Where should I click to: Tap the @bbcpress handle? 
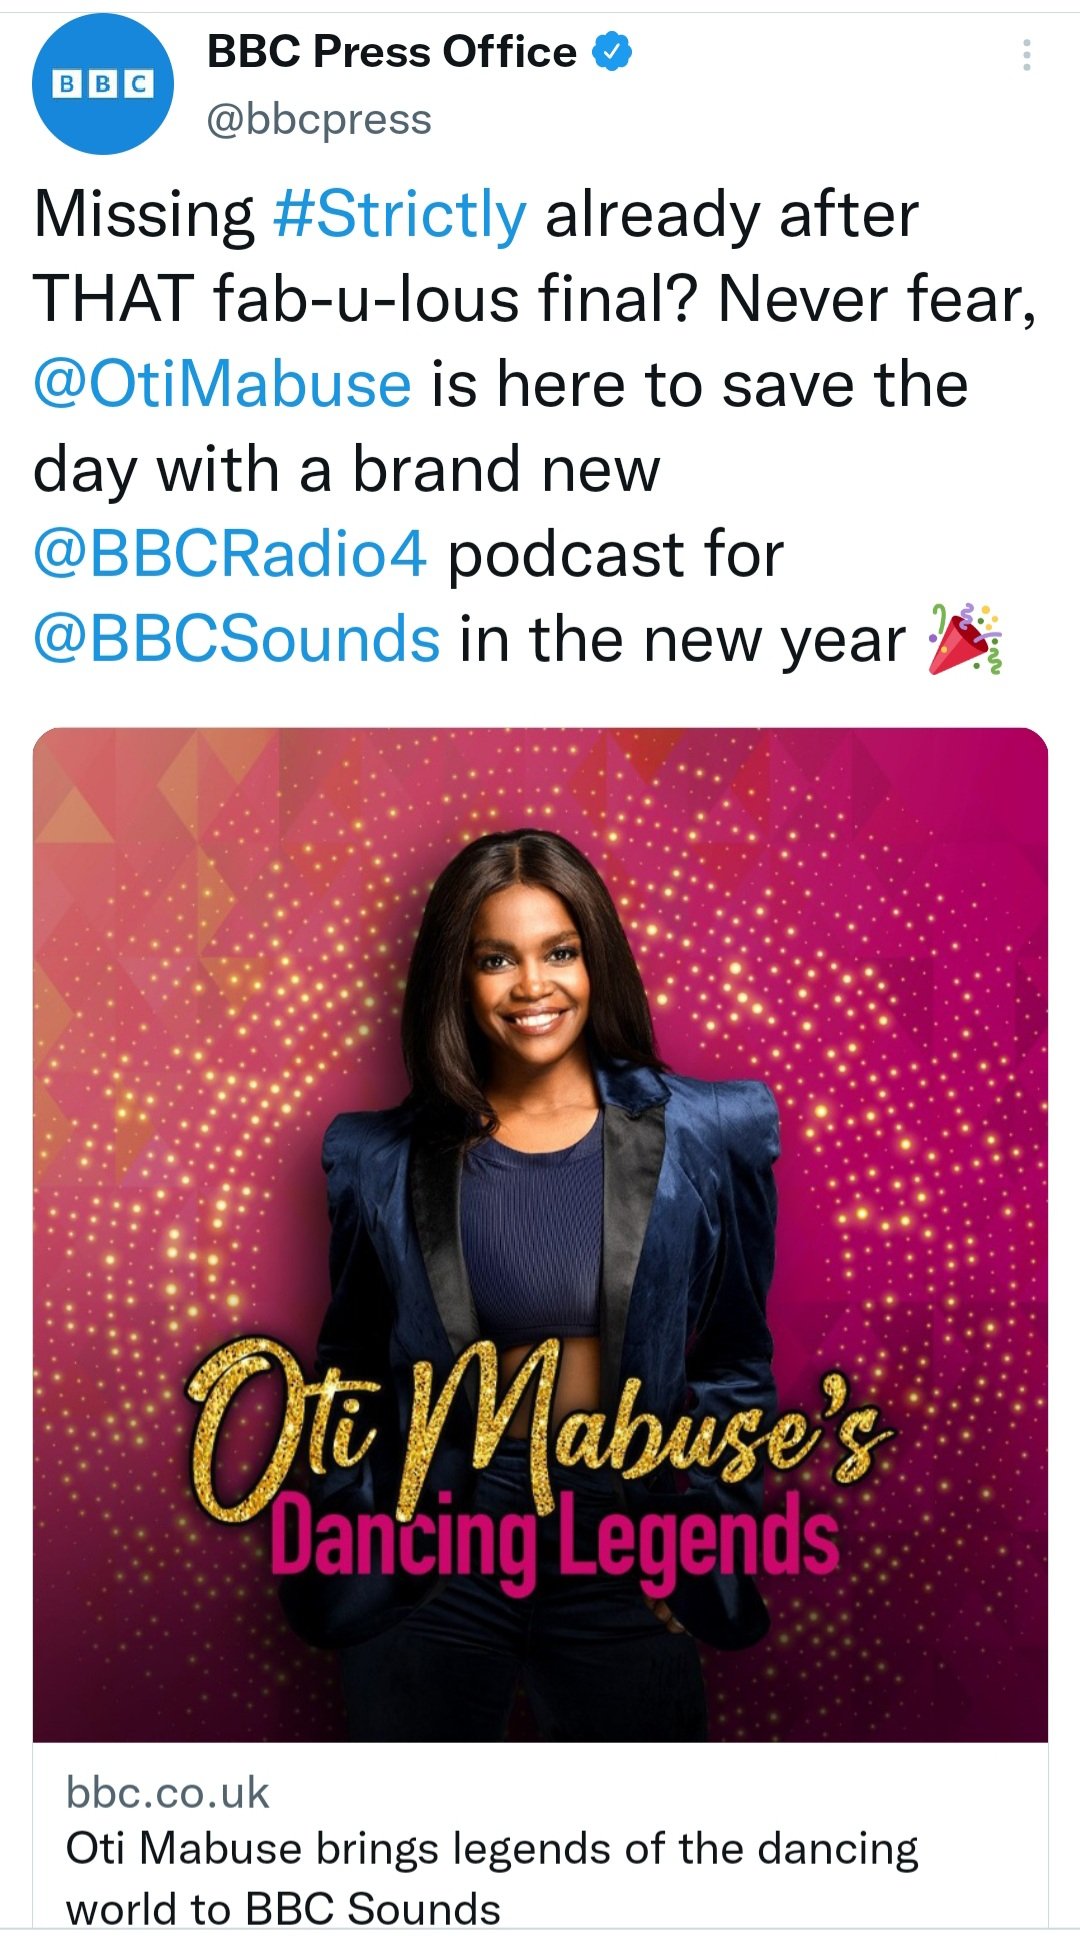pos(319,119)
